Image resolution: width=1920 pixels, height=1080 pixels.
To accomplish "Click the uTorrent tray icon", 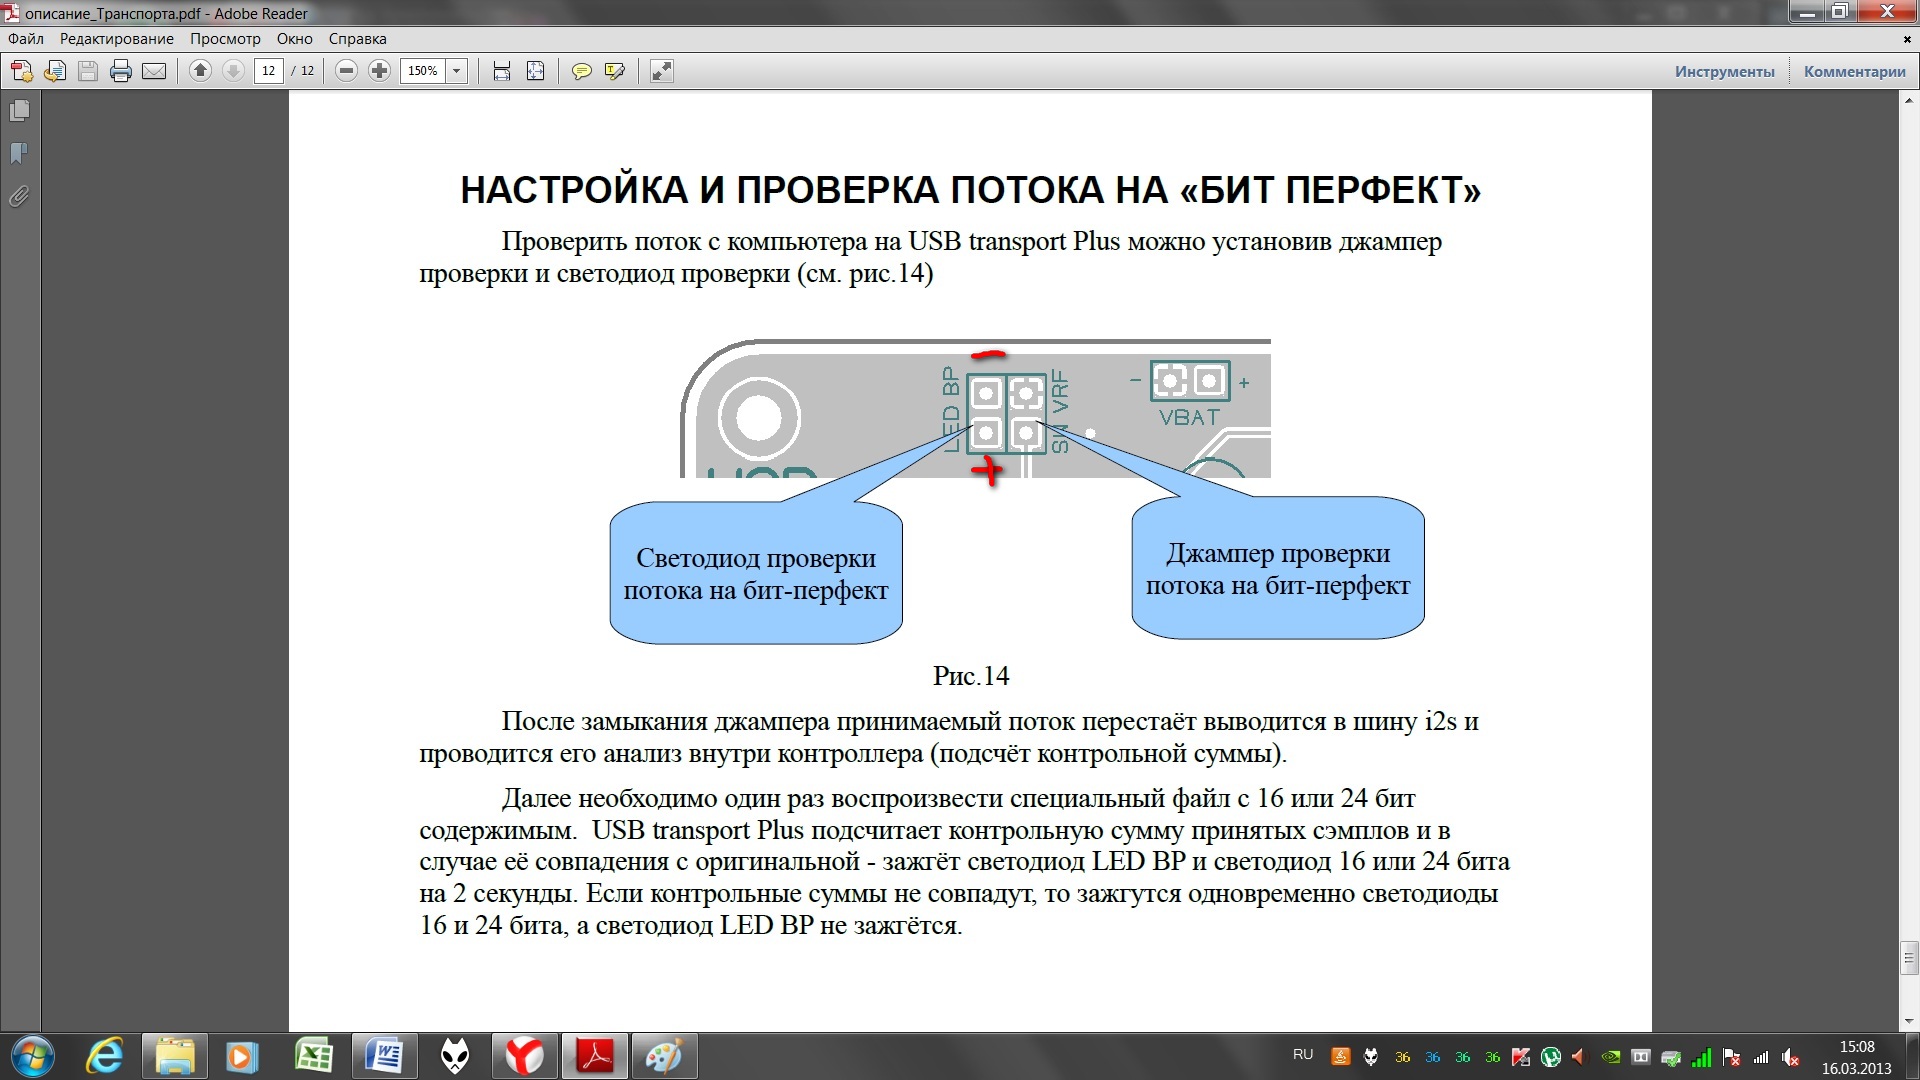I will tap(1551, 1056).
